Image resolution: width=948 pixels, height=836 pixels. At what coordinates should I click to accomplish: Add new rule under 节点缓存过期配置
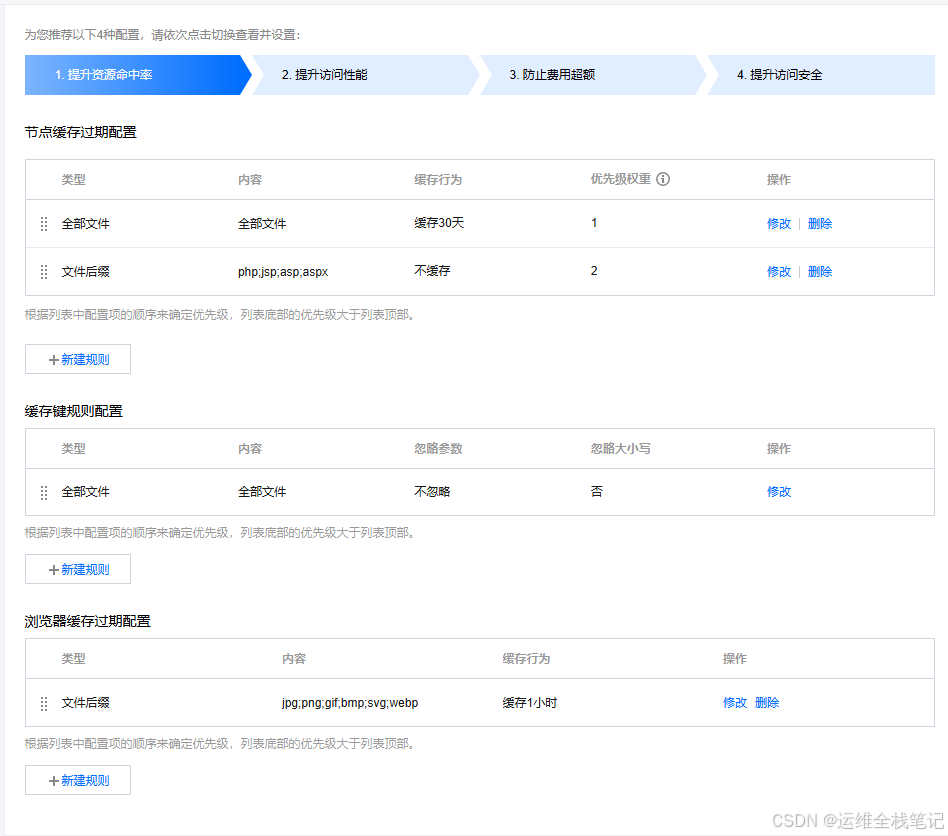(x=78, y=360)
